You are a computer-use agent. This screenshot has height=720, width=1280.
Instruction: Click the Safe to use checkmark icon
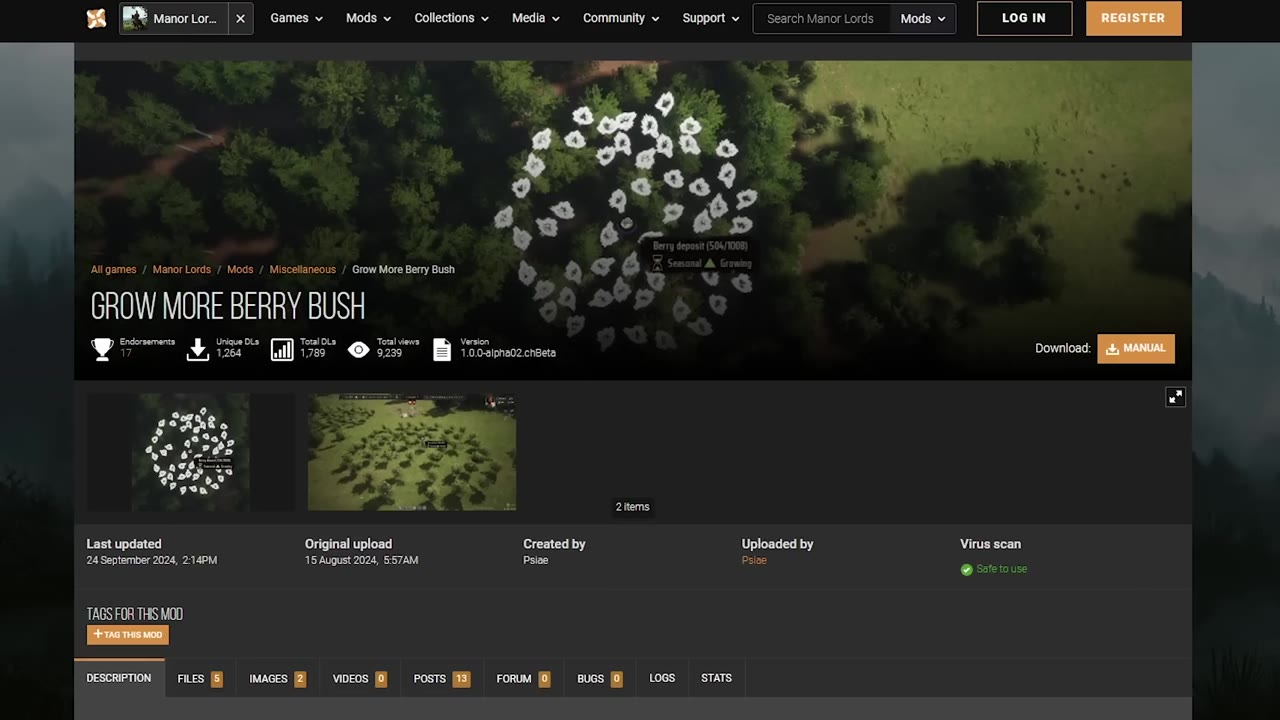point(966,569)
